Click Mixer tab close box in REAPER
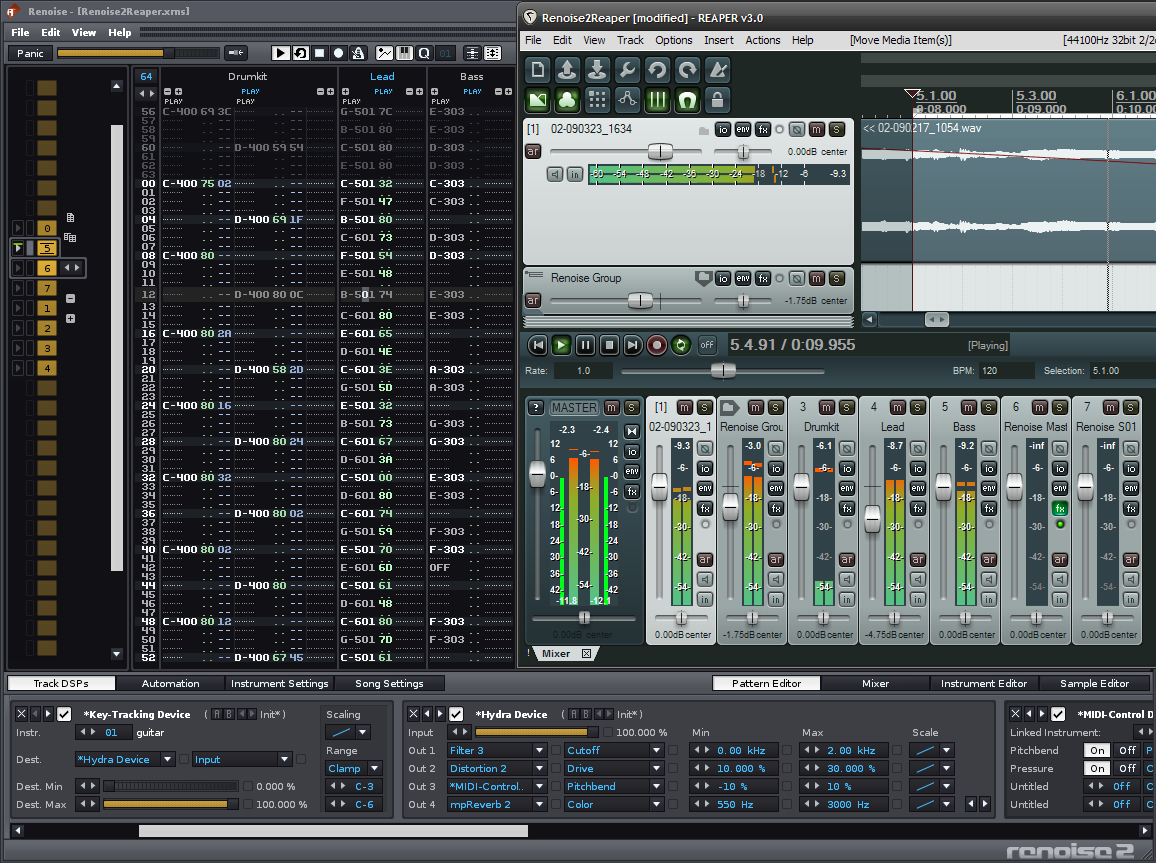This screenshot has width=1156, height=863. click(586, 654)
